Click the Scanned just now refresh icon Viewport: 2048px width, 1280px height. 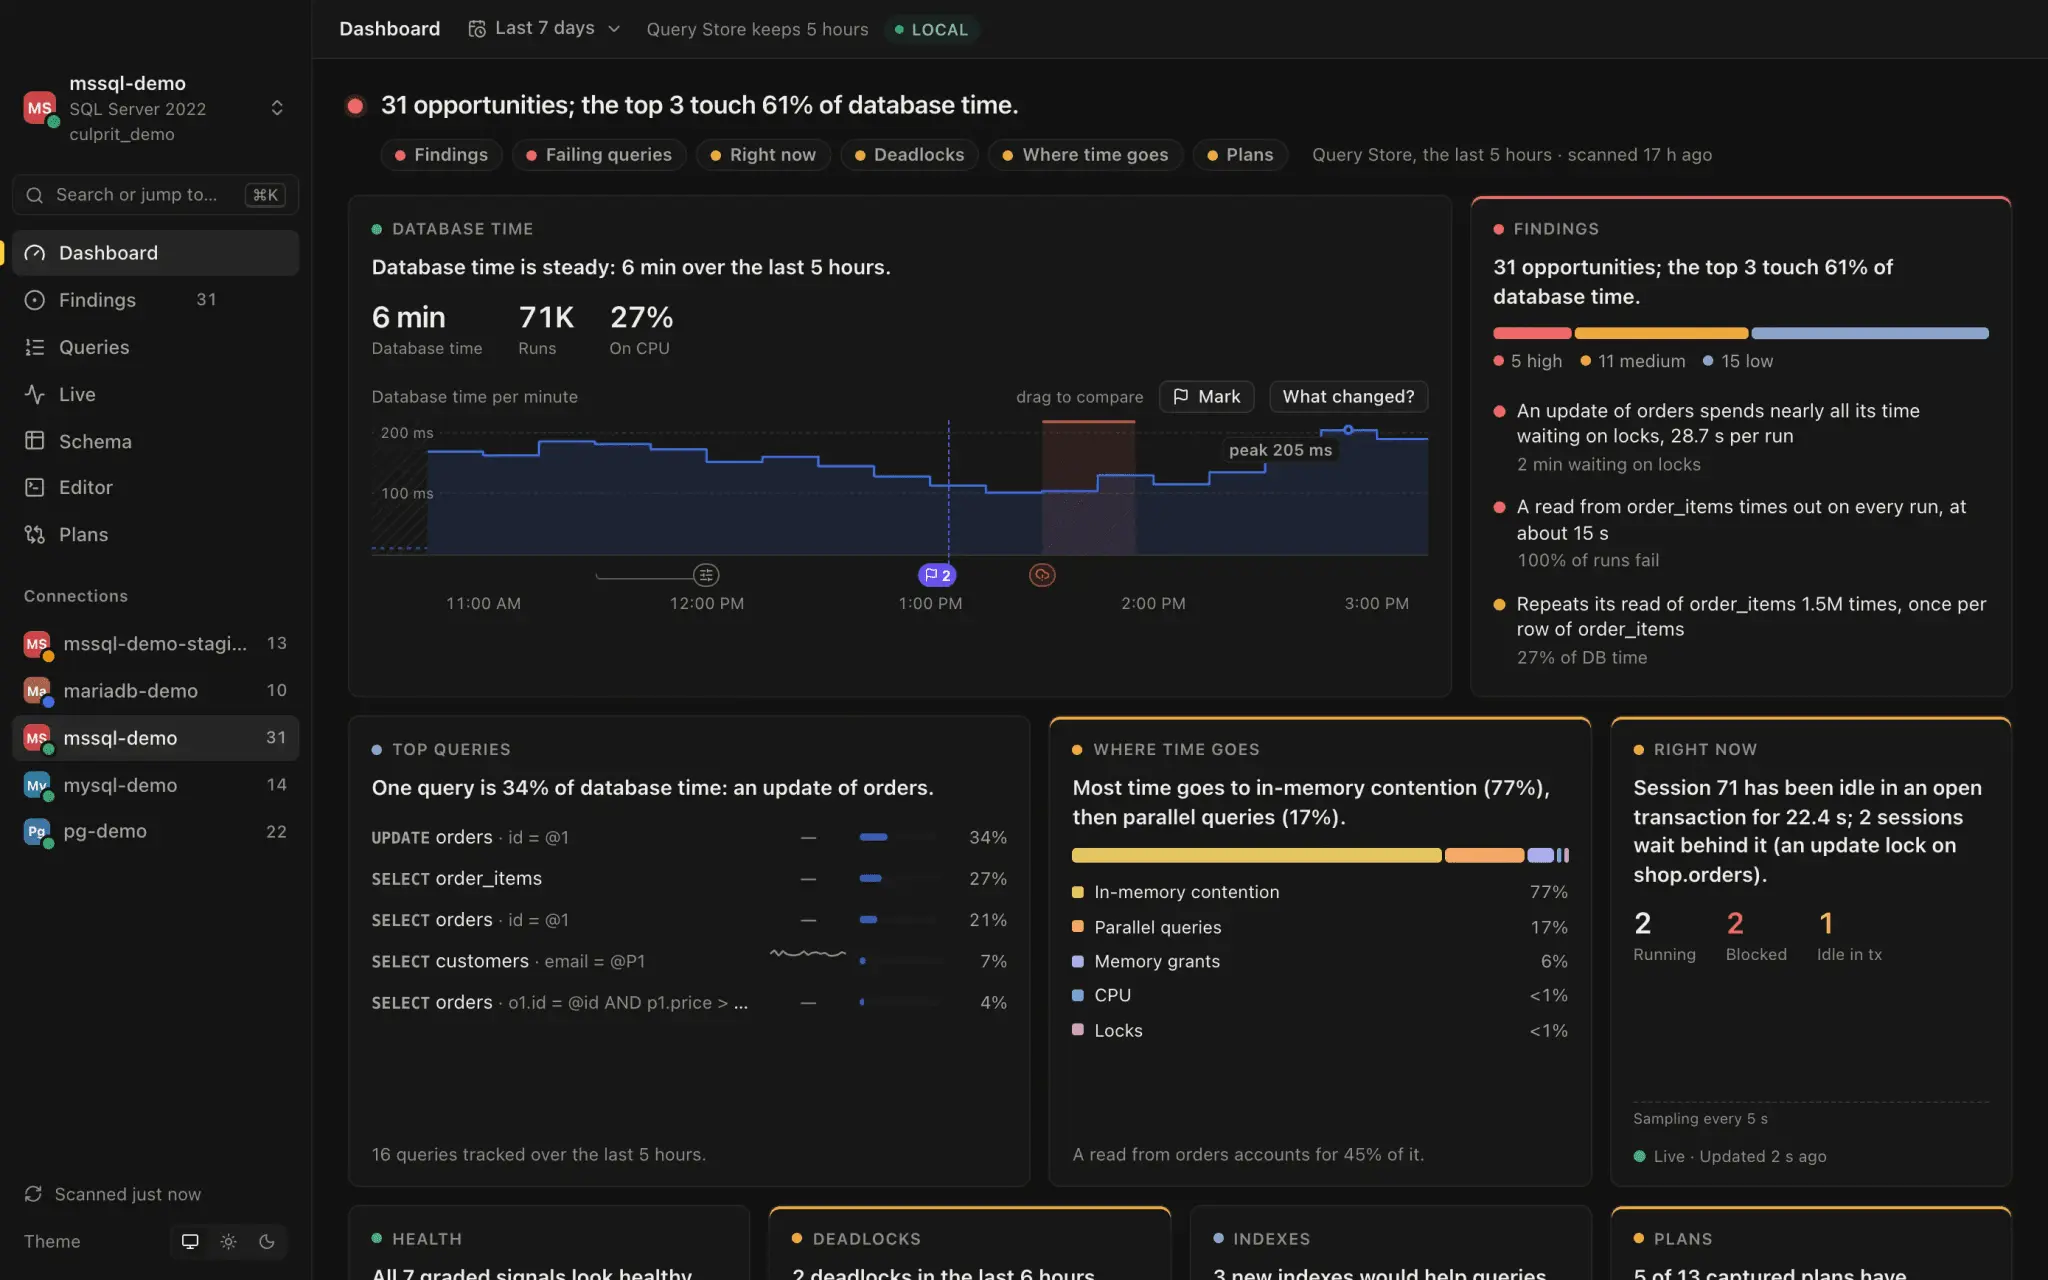click(33, 1194)
